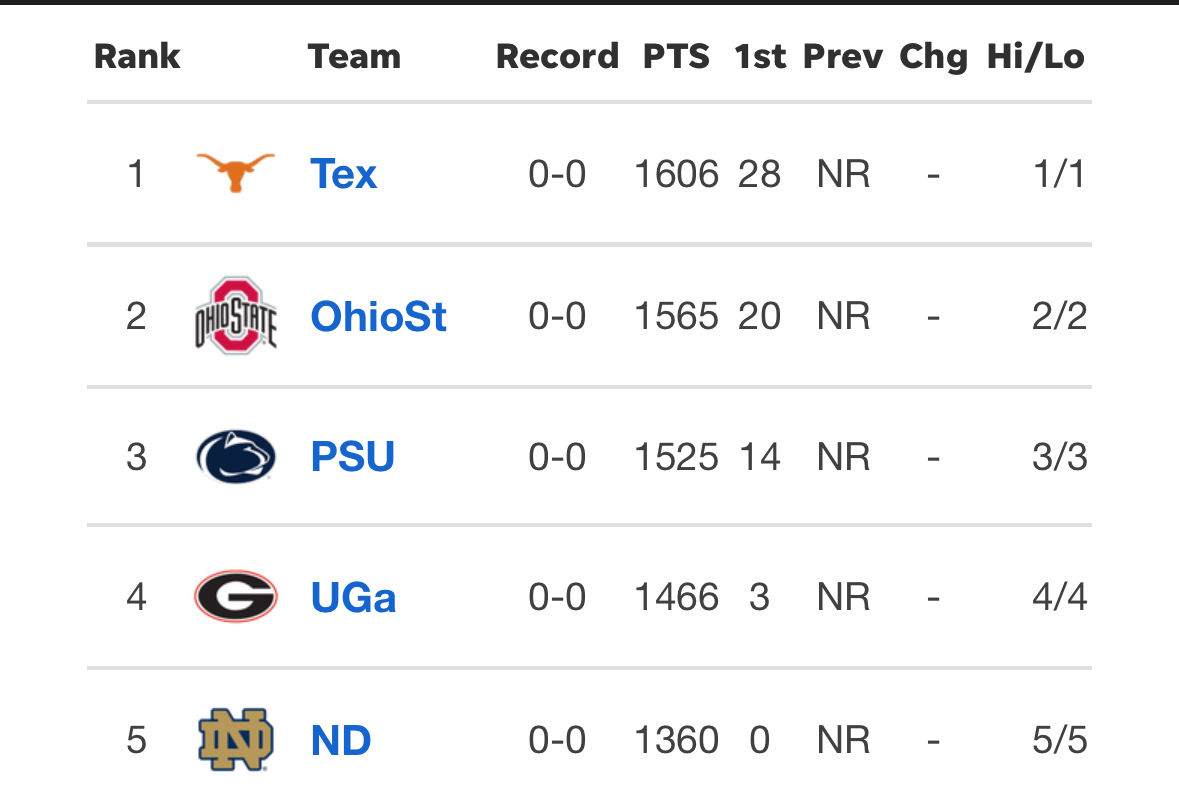Open the OhioSt team link

pyautogui.click(x=378, y=317)
